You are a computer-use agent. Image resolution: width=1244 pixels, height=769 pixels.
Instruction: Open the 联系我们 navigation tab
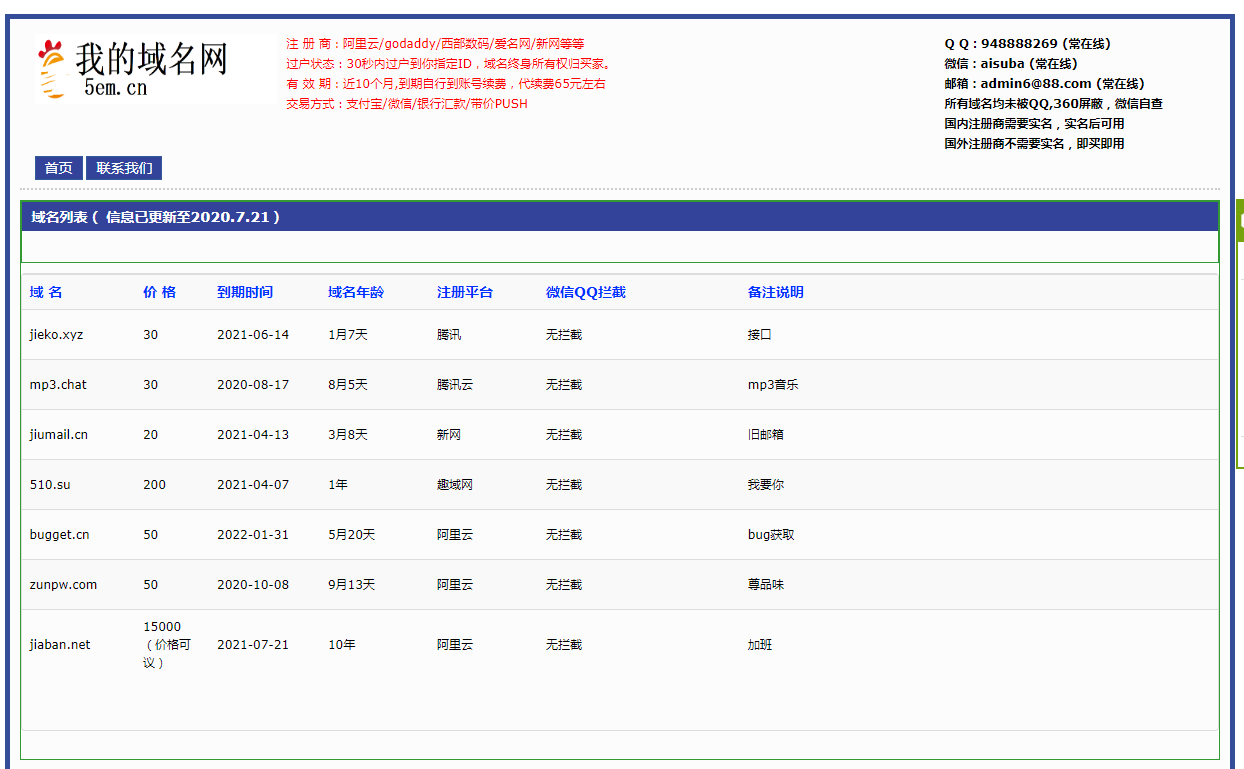pyautogui.click(x=124, y=168)
